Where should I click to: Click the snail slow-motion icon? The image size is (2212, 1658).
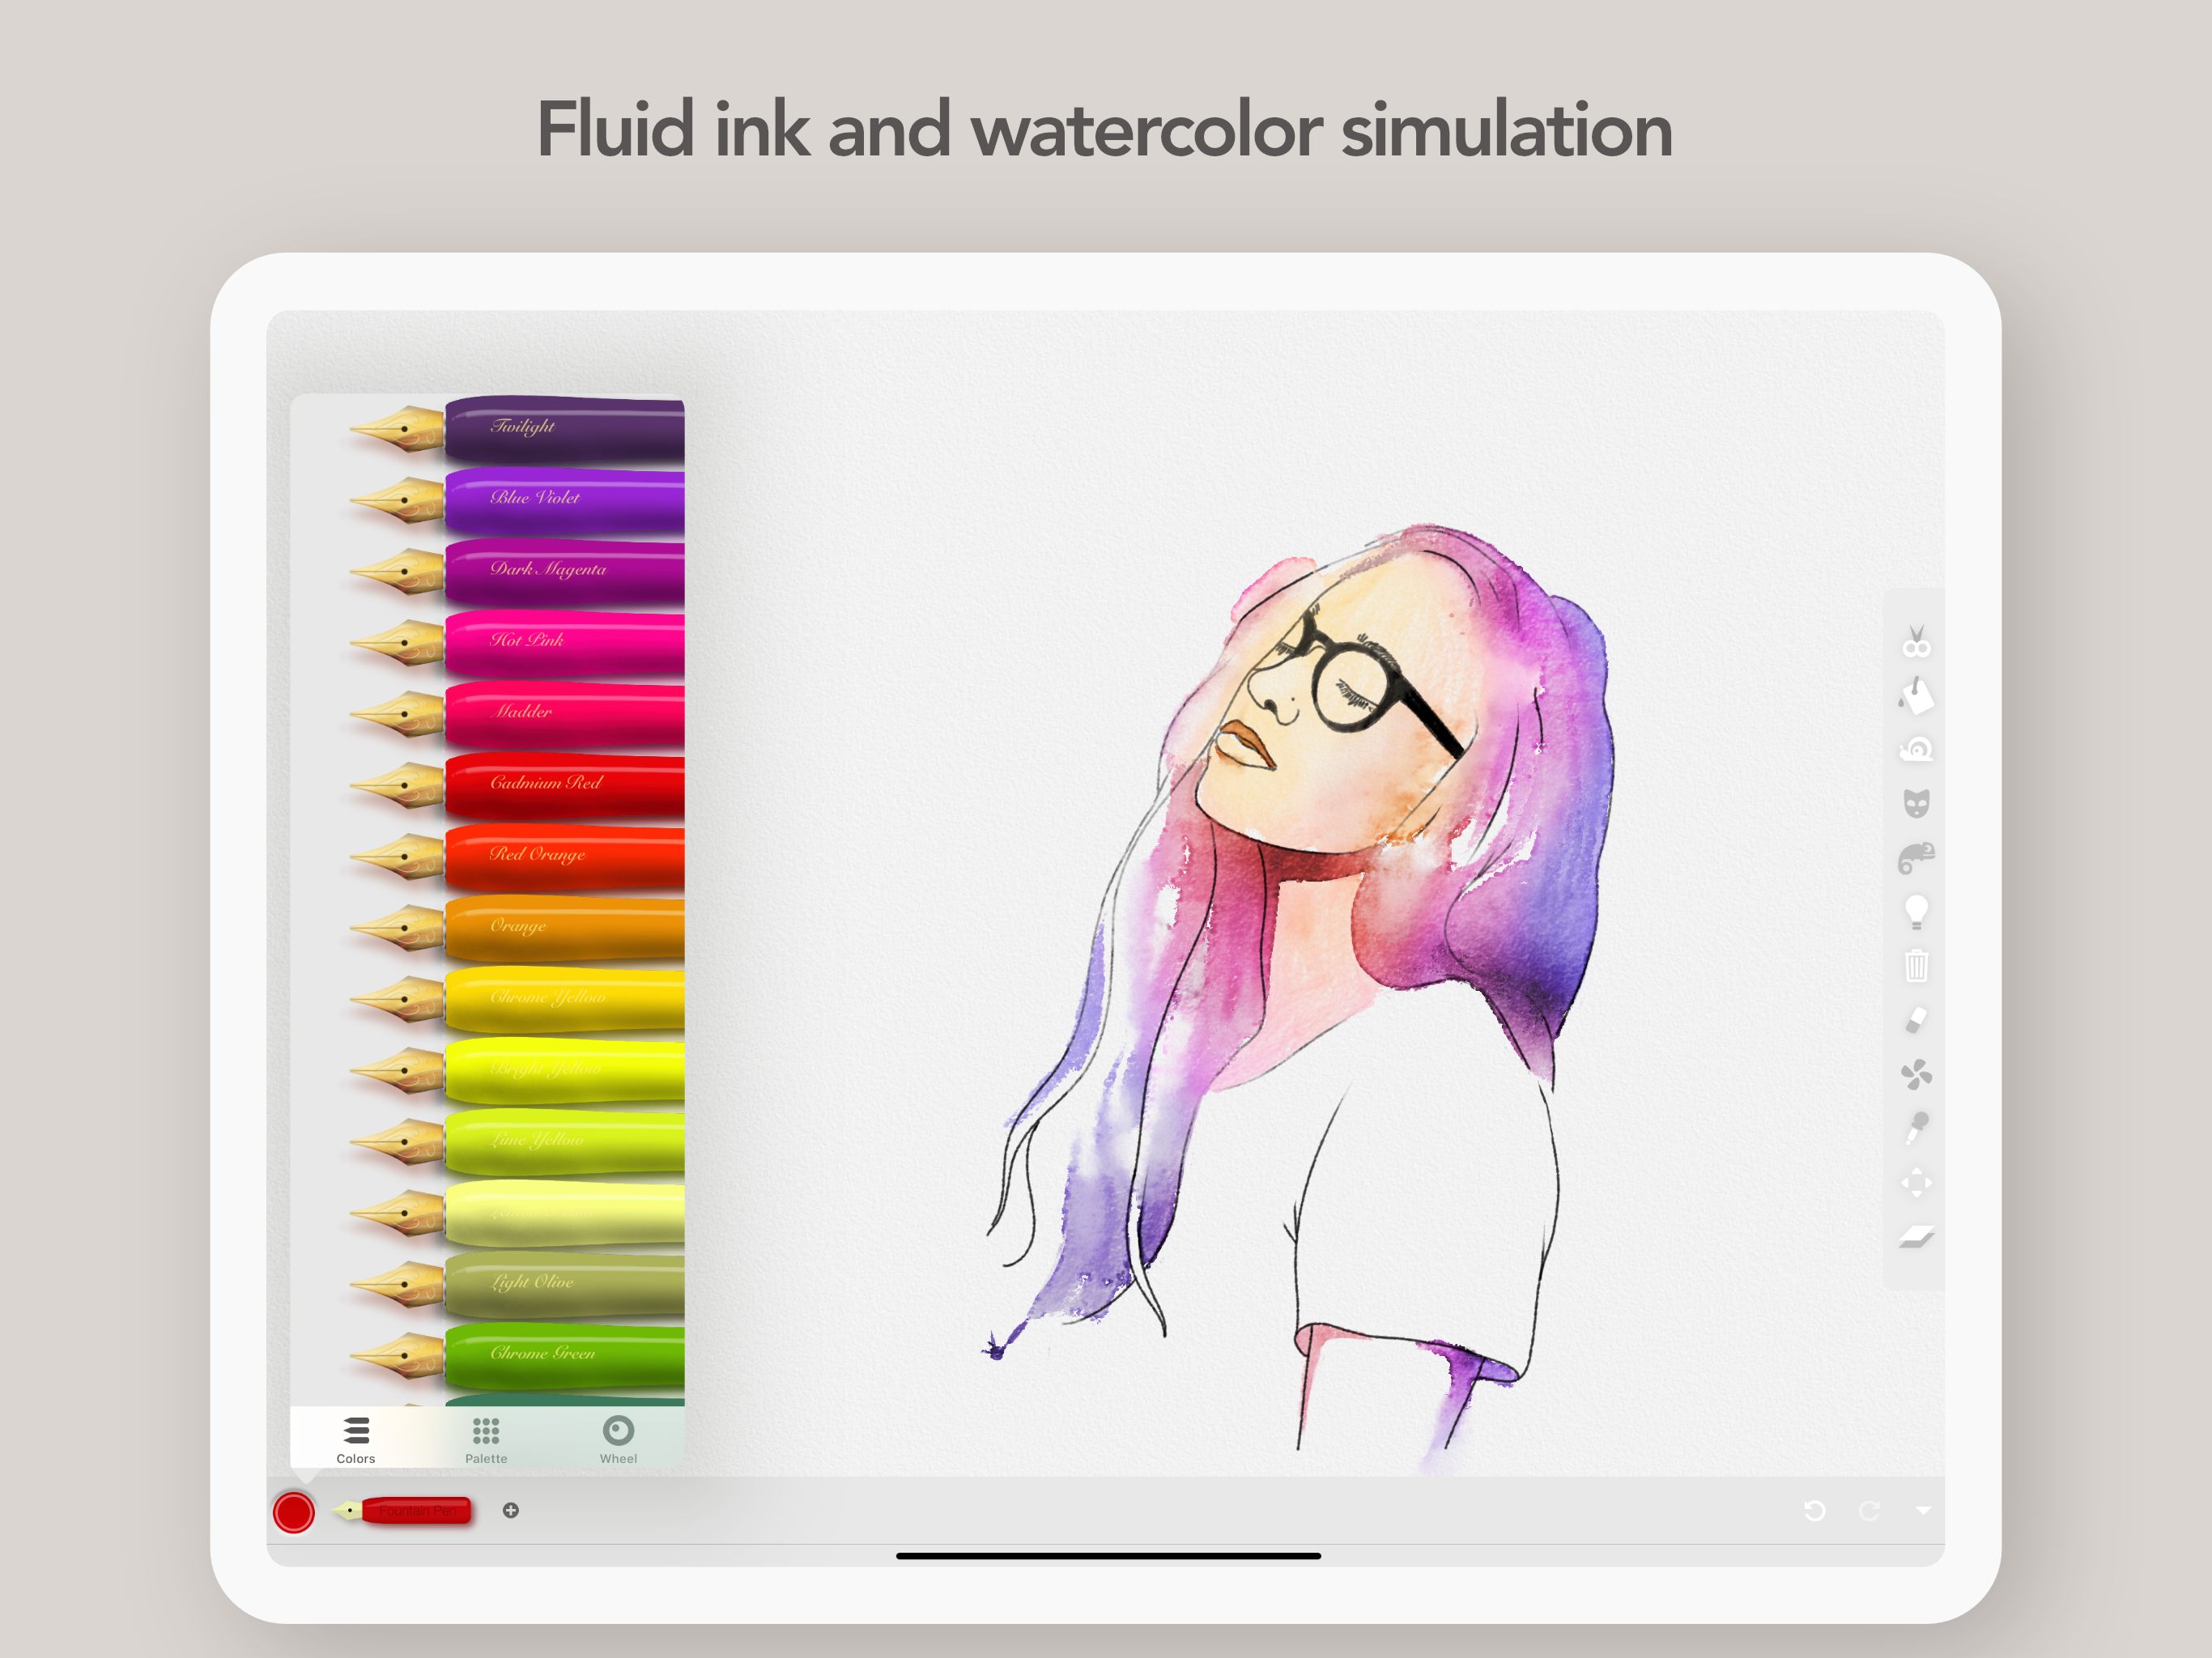(x=1916, y=749)
